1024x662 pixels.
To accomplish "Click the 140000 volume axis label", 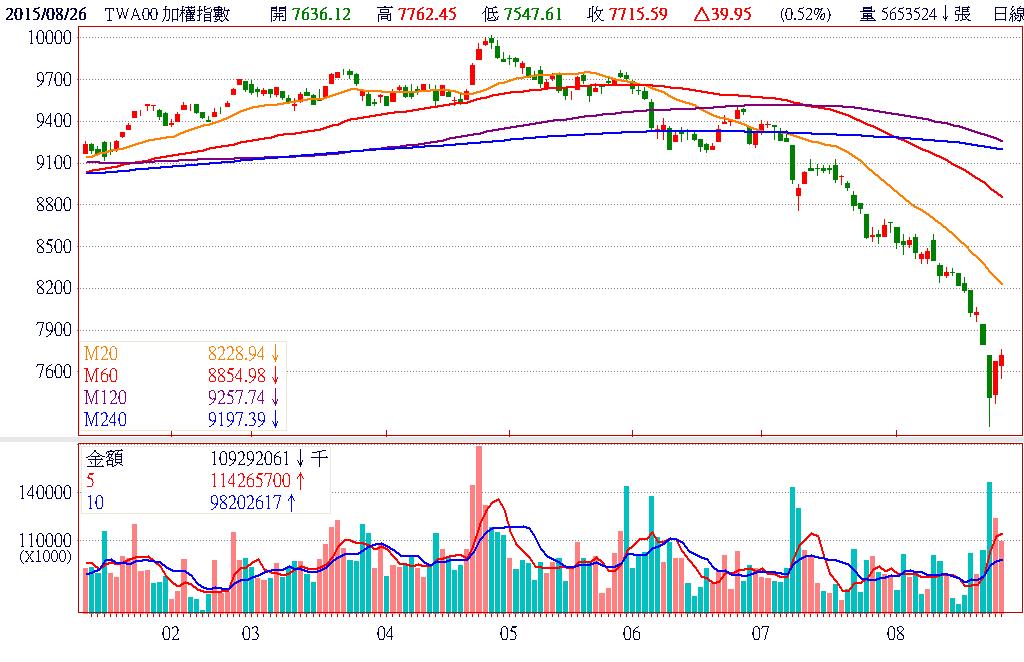I will pyautogui.click(x=47, y=493).
